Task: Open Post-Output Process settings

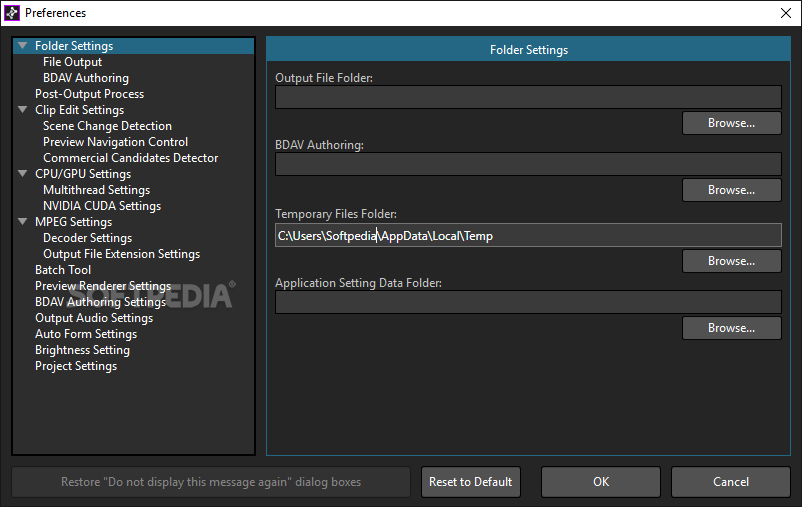Action: pos(90,94)
